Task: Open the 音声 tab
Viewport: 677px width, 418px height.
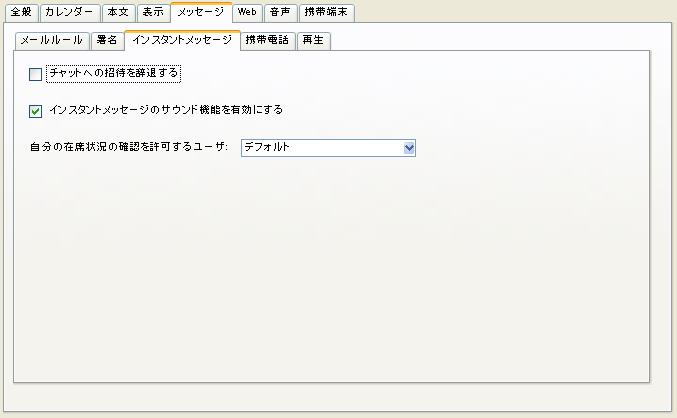Action: 280,13
